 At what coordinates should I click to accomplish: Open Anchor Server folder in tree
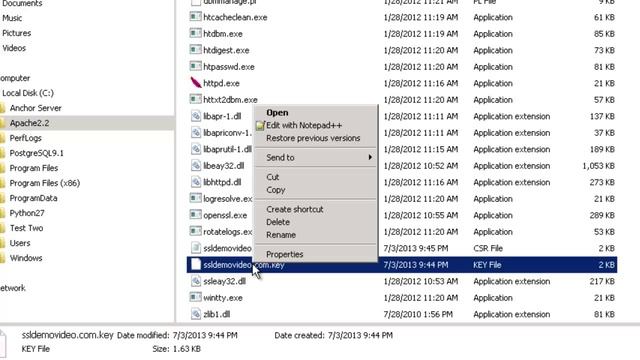(x=36, y=108)
